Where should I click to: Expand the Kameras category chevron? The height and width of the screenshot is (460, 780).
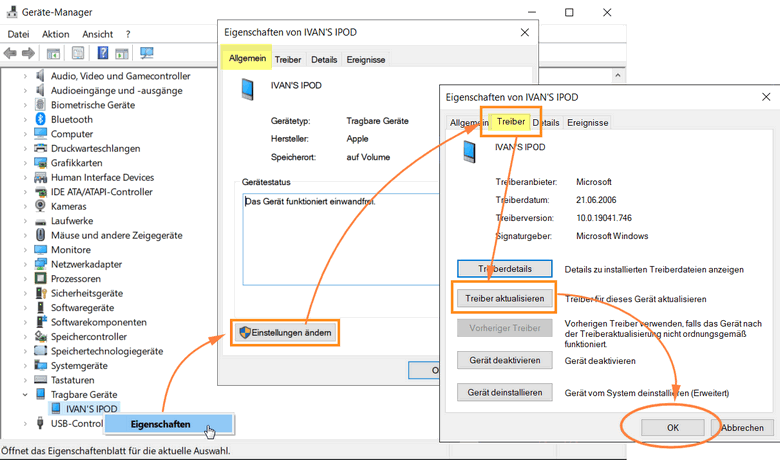click(x=25, y=206)
